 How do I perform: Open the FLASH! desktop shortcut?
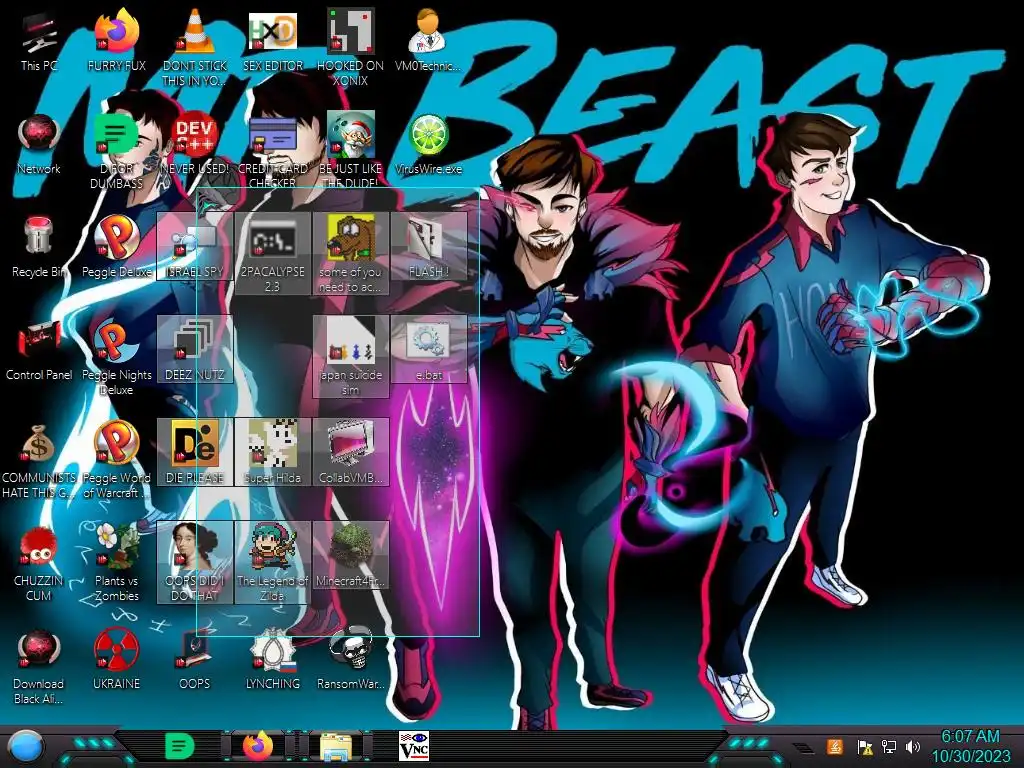[428, 247]
